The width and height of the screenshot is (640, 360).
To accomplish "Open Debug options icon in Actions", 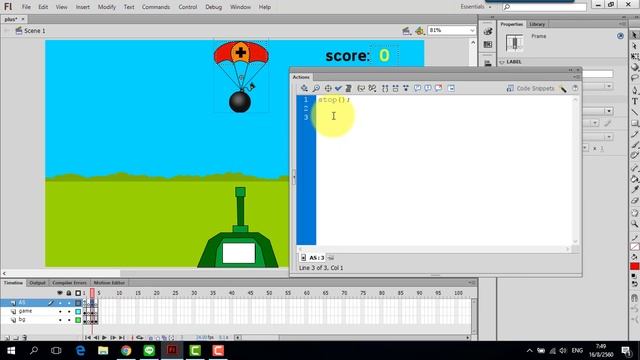I will coord(372,88).
